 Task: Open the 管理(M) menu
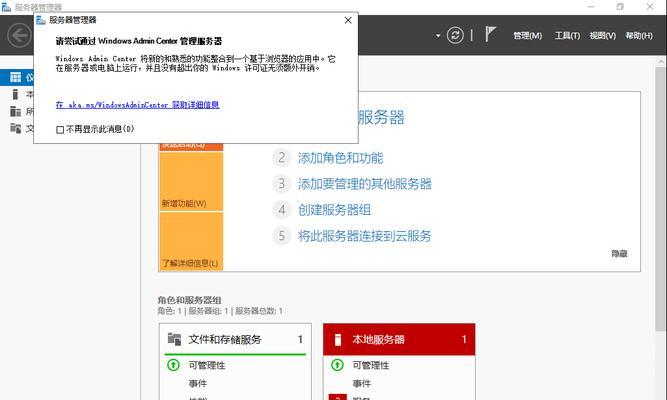point(527,36)
